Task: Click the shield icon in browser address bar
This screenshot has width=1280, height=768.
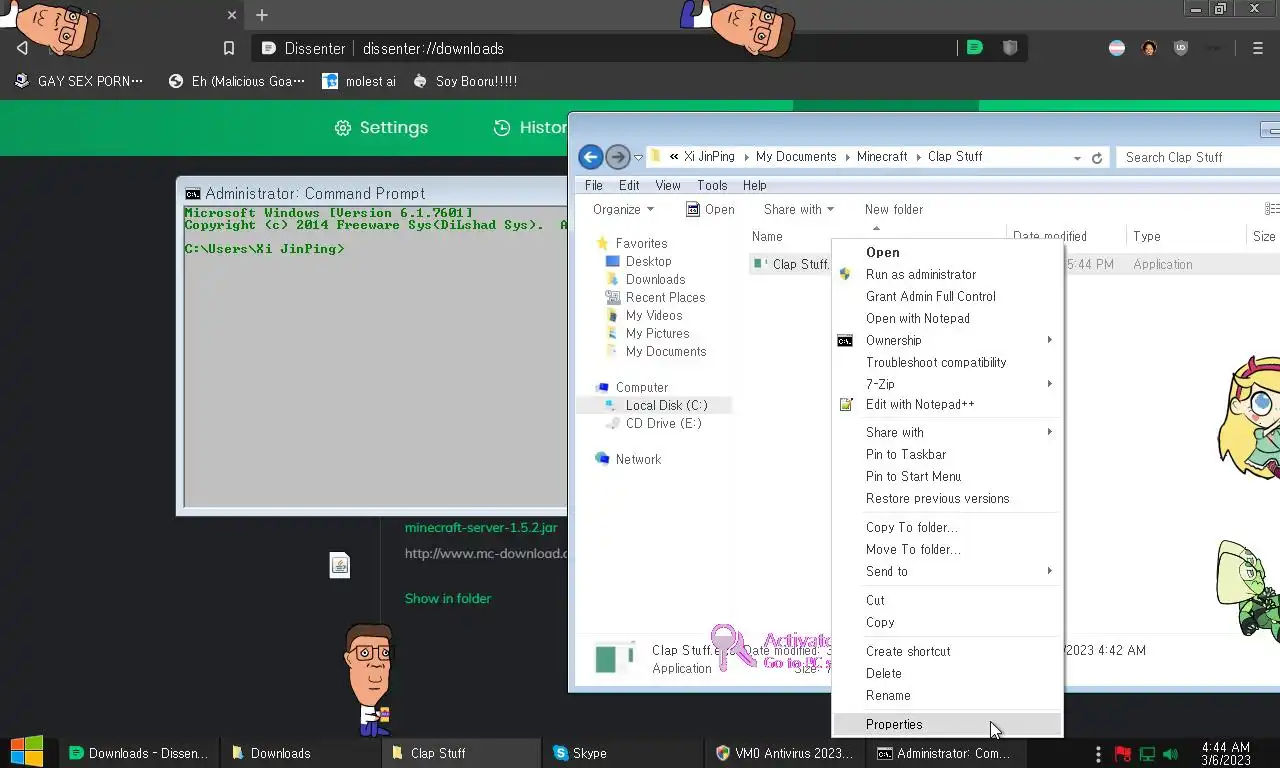Action: coord(1010,47)
